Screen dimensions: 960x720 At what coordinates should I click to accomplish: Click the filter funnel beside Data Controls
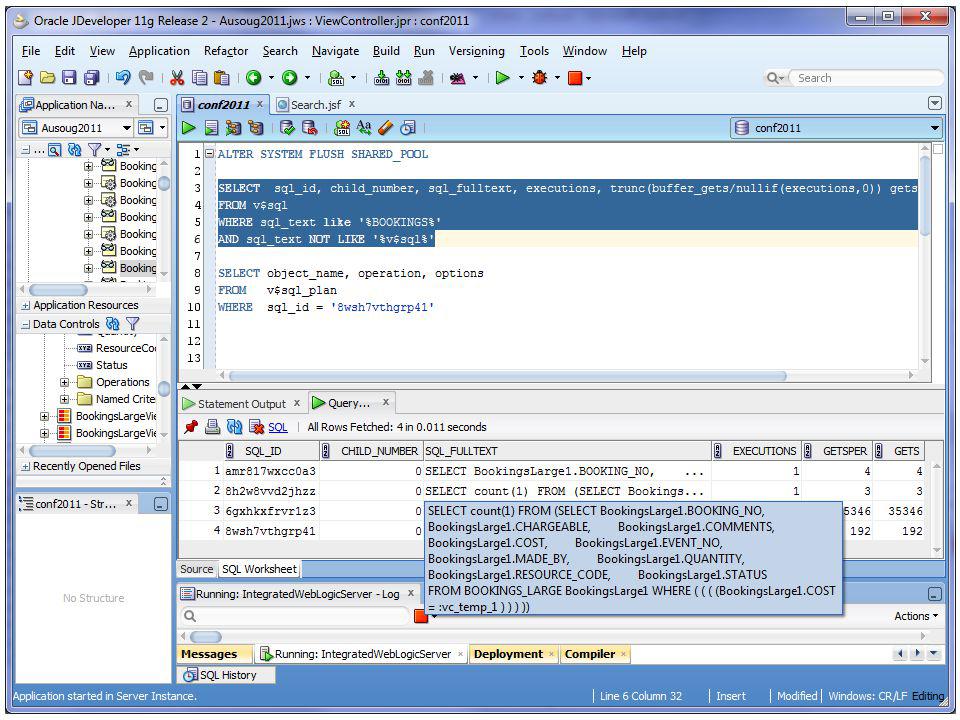pyautogui.click(x=132, y=324)
